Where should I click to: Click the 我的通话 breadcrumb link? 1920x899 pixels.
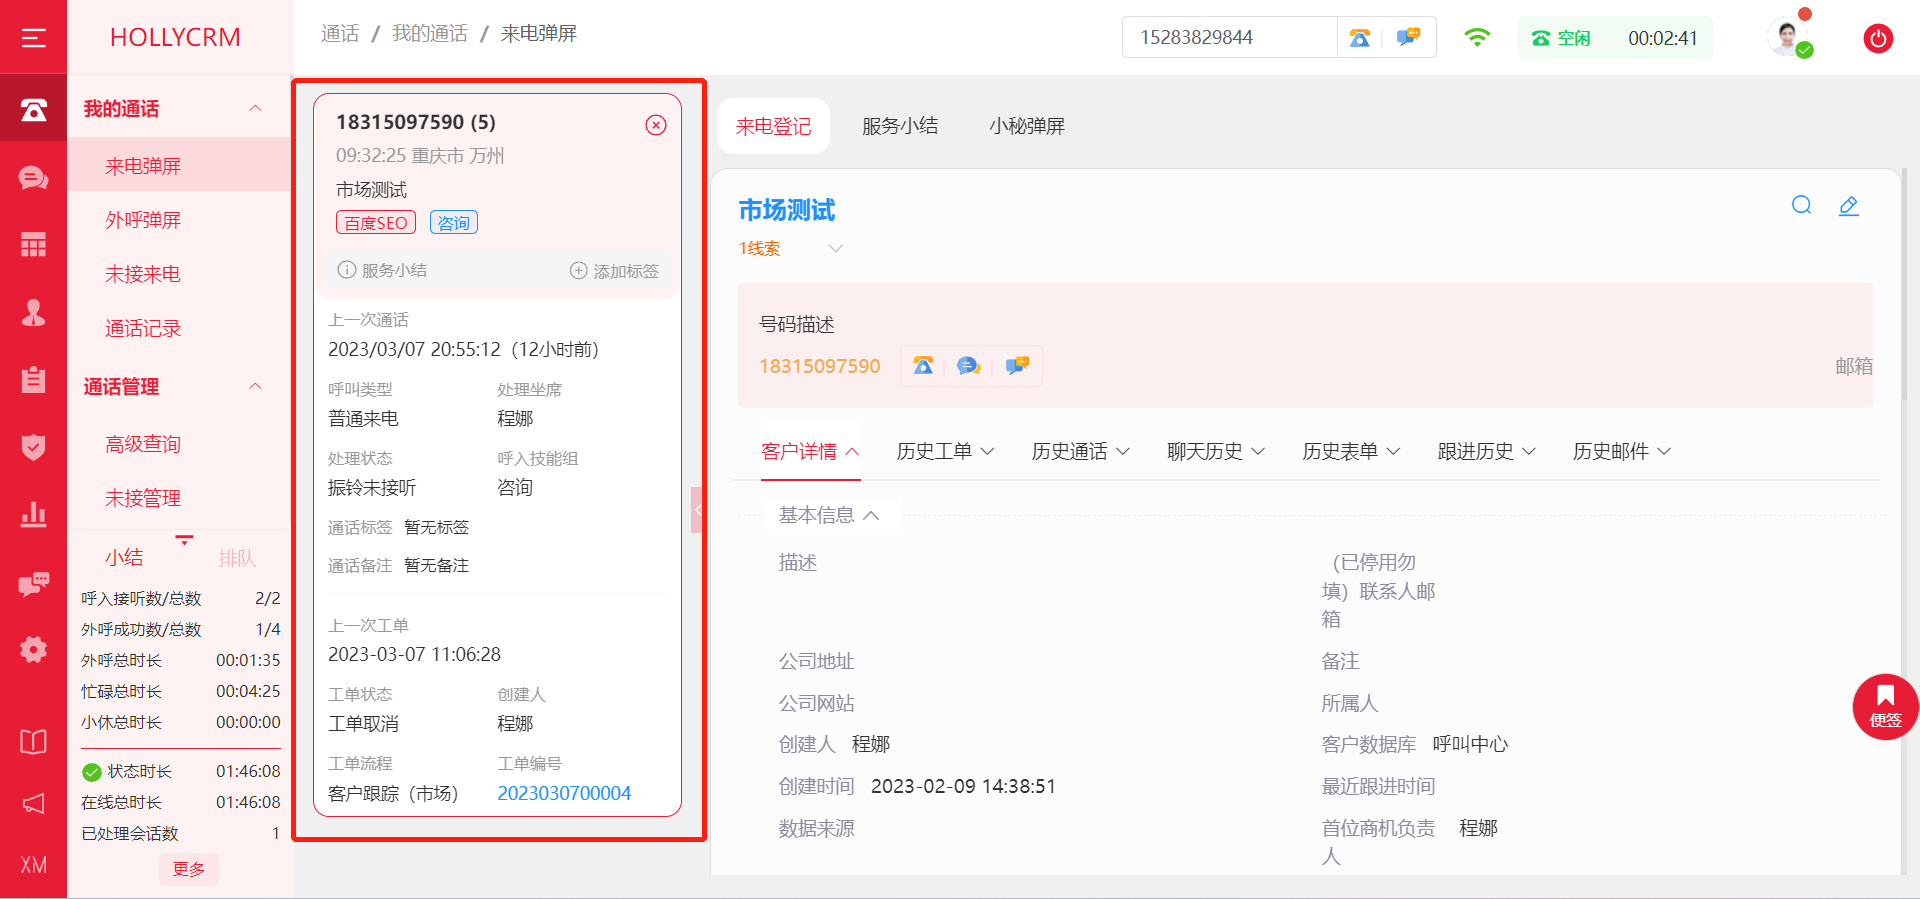pyautogui.click(x=430, y=34)
